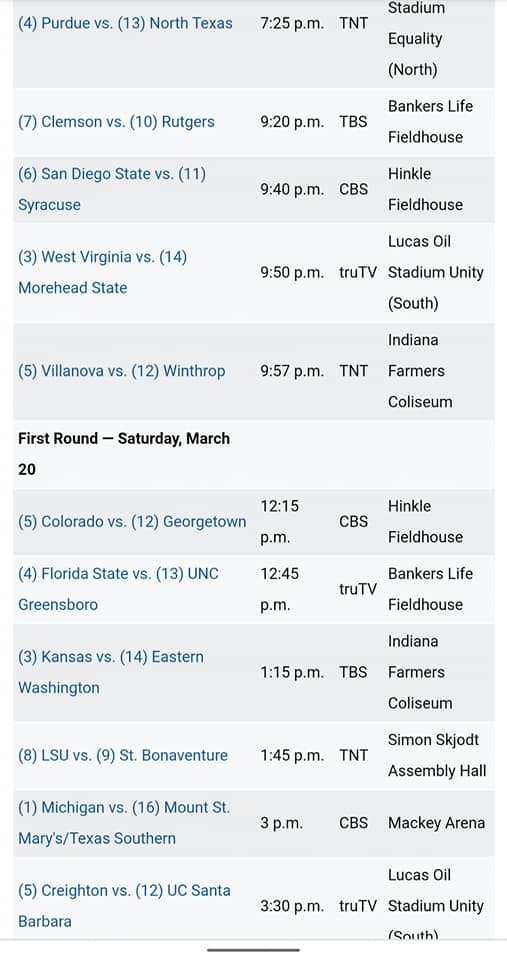
Task: Open Villanova vs. Winthrop matchup link
Action: (122, 371)
